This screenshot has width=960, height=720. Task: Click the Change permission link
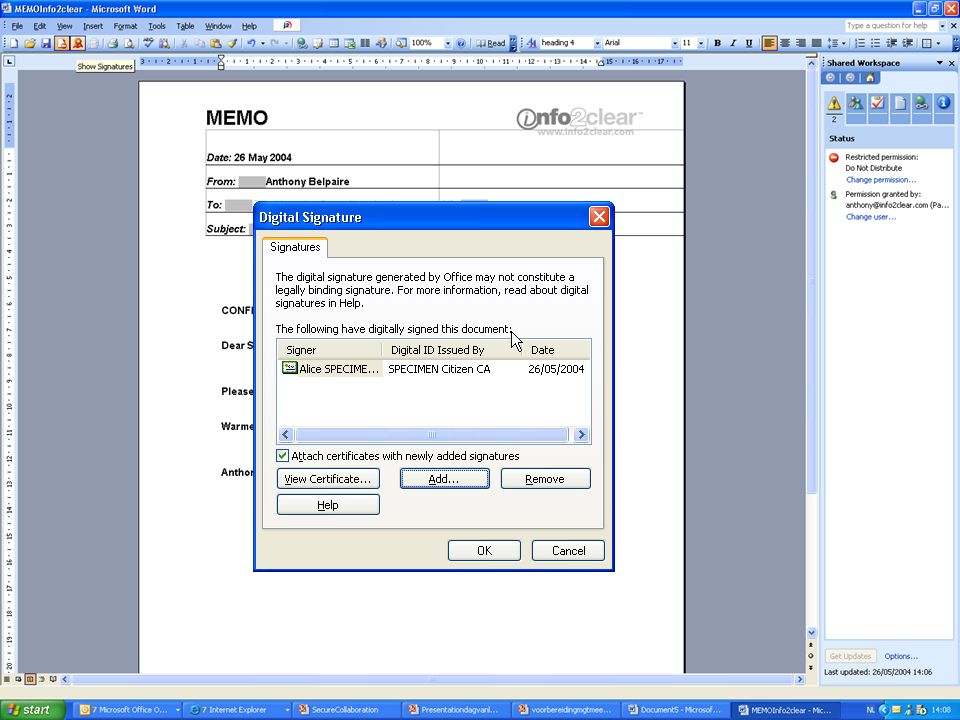point(881,180)
